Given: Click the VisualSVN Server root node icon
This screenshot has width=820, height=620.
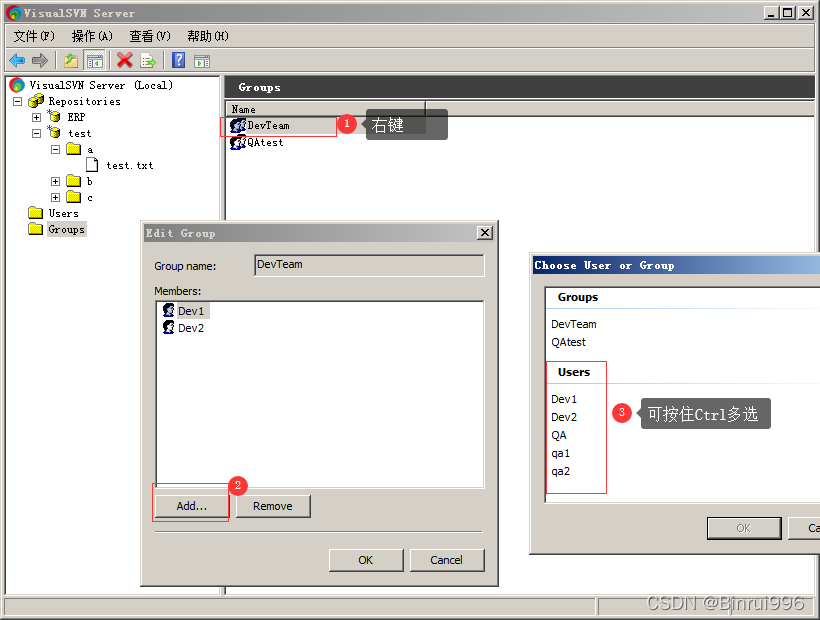Looking at the screenshot, I should [17, 85].
